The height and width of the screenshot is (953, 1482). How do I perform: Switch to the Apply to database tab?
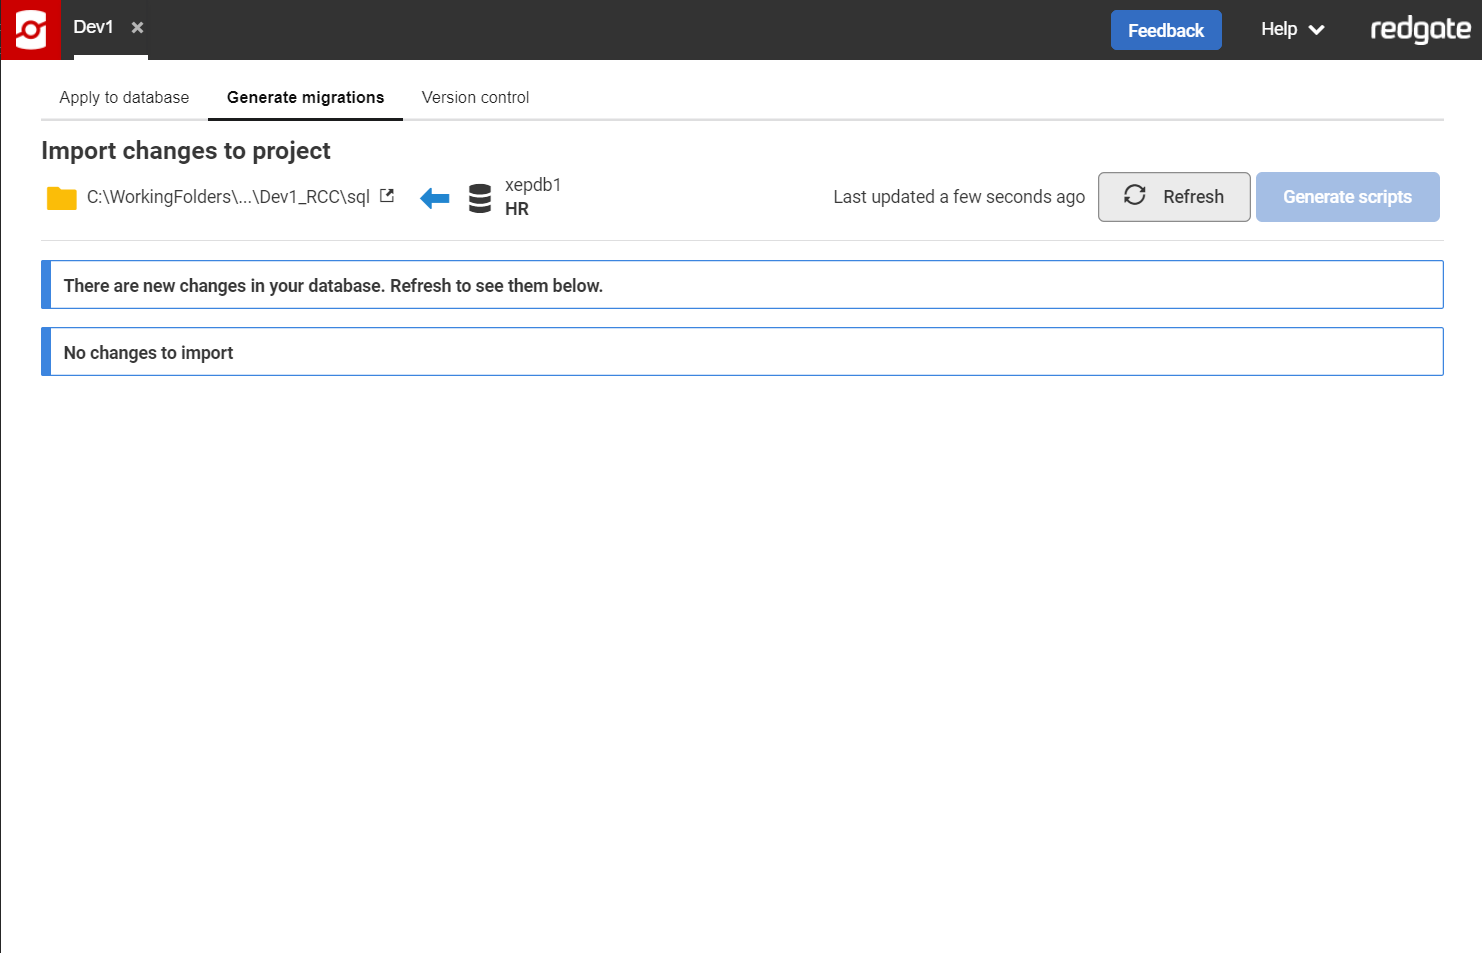point(124,97)
